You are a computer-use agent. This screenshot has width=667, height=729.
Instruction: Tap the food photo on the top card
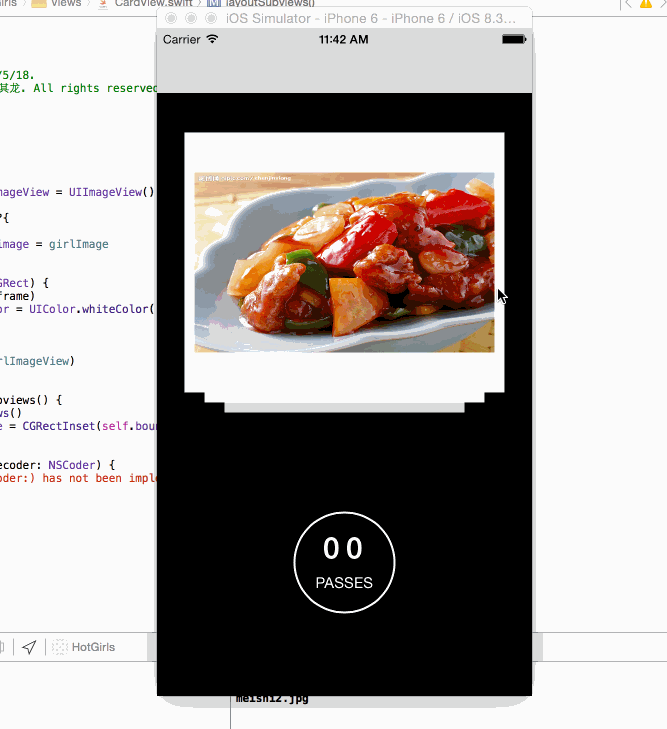pyautogui.click(x=344, y=262)
